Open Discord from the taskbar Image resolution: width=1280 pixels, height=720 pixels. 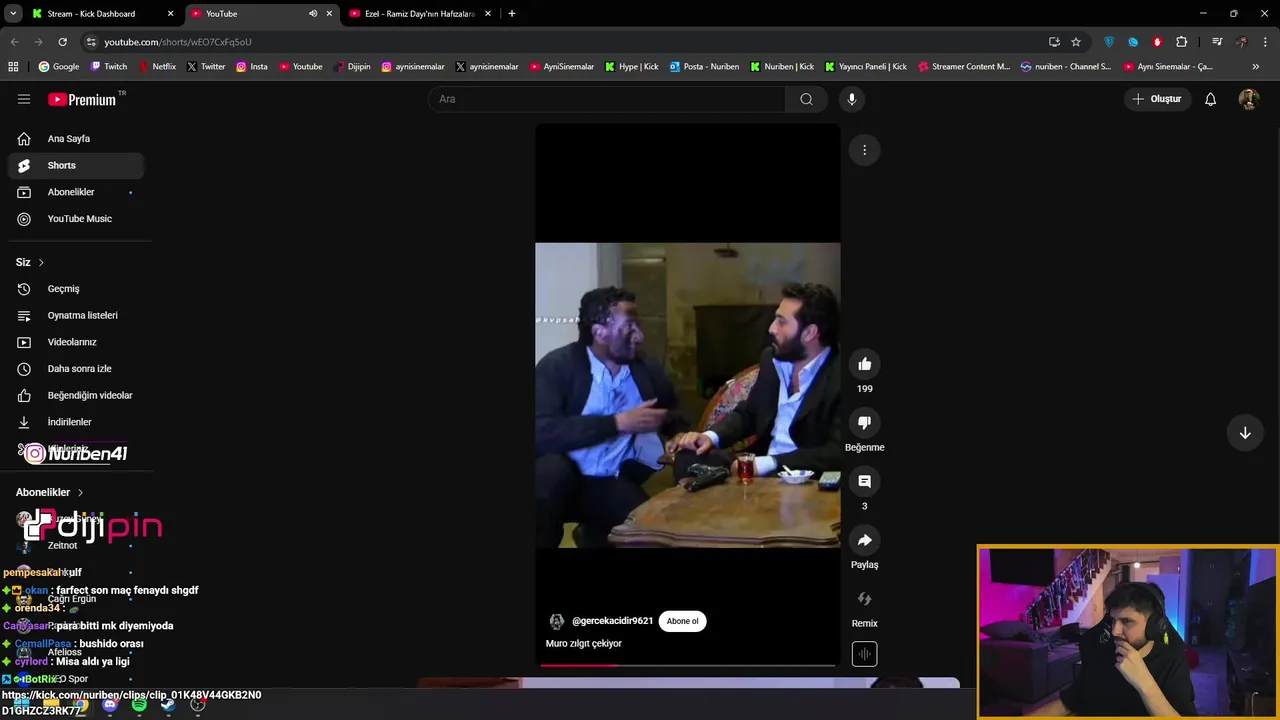coord(110,705)
